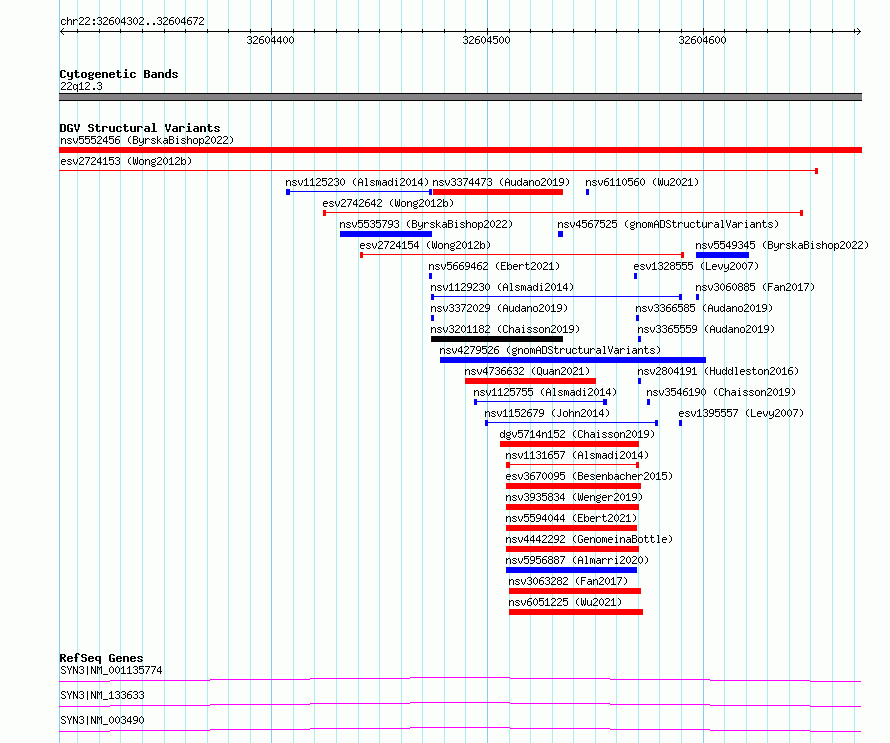Click the blue bar under nsv4279526
This screenshot has height=743, width=890.
pyautogui.click(x=573, y=360)
